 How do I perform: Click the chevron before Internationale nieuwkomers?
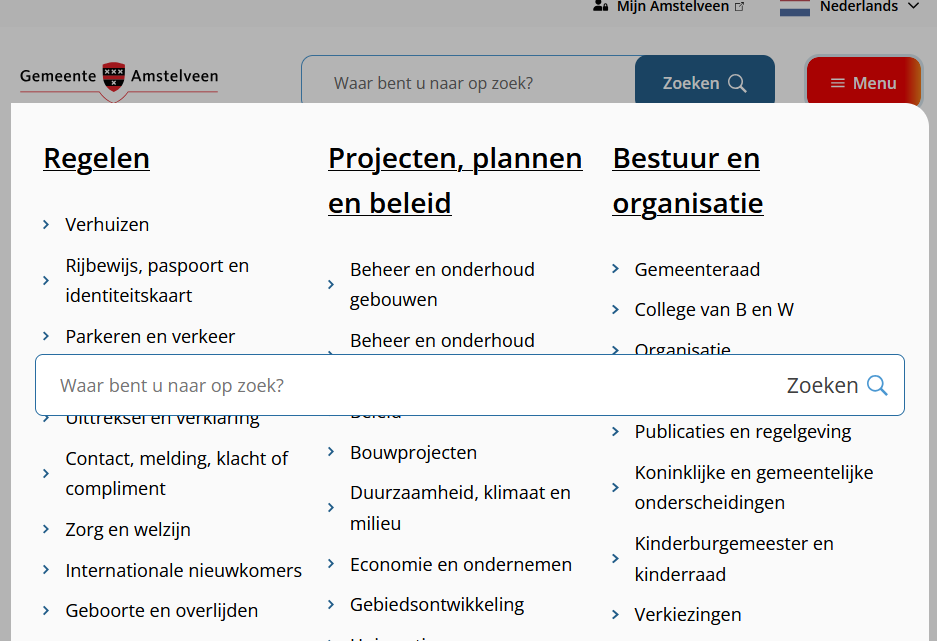pos(46,570)
